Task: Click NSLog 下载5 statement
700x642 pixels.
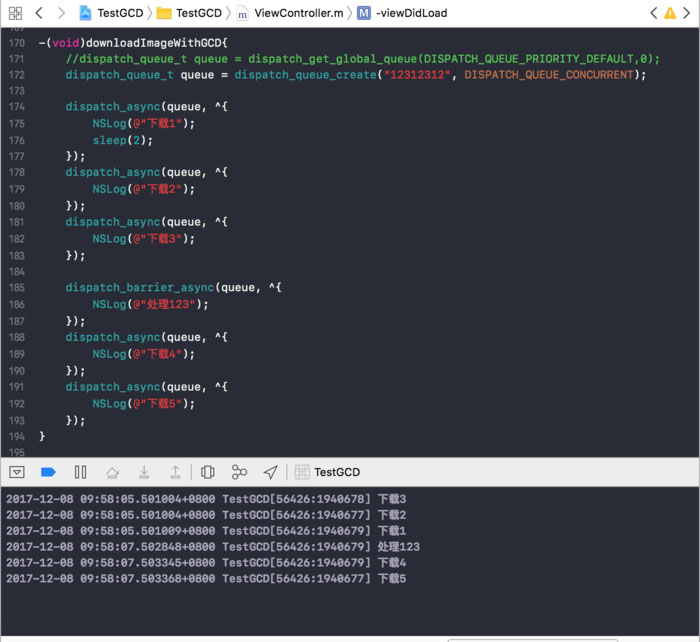Action: (x=144, y=404)
